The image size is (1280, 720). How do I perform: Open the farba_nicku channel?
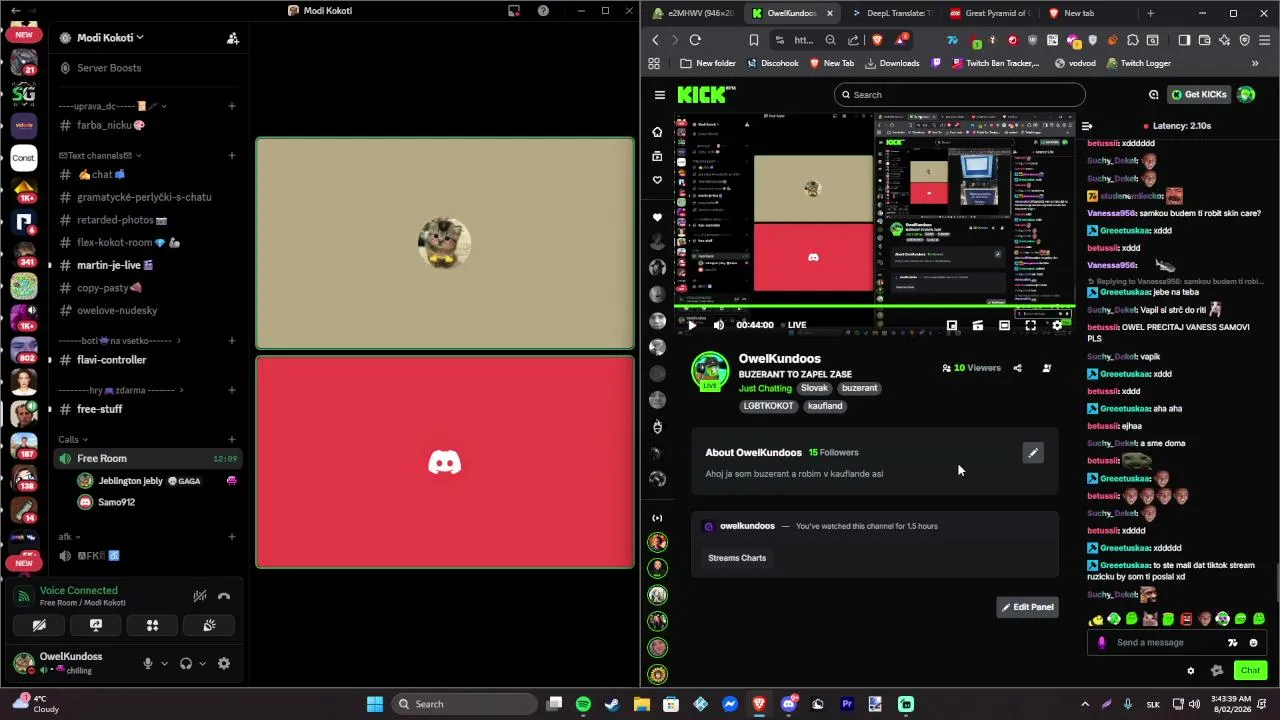[x=110, y=125]
